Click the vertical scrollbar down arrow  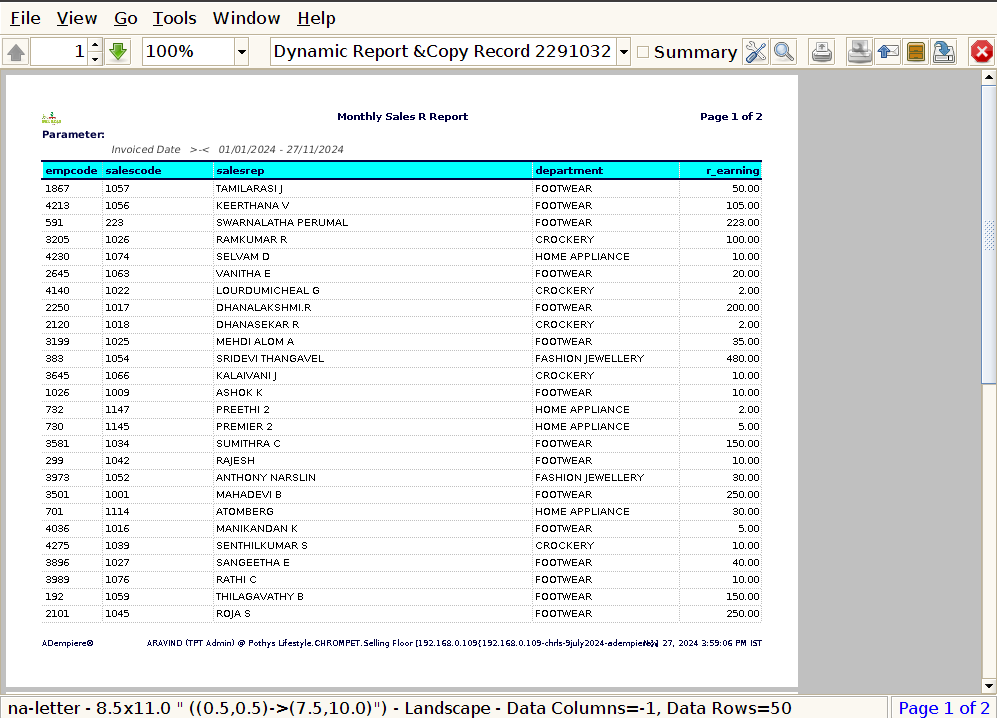click(989, 686)
